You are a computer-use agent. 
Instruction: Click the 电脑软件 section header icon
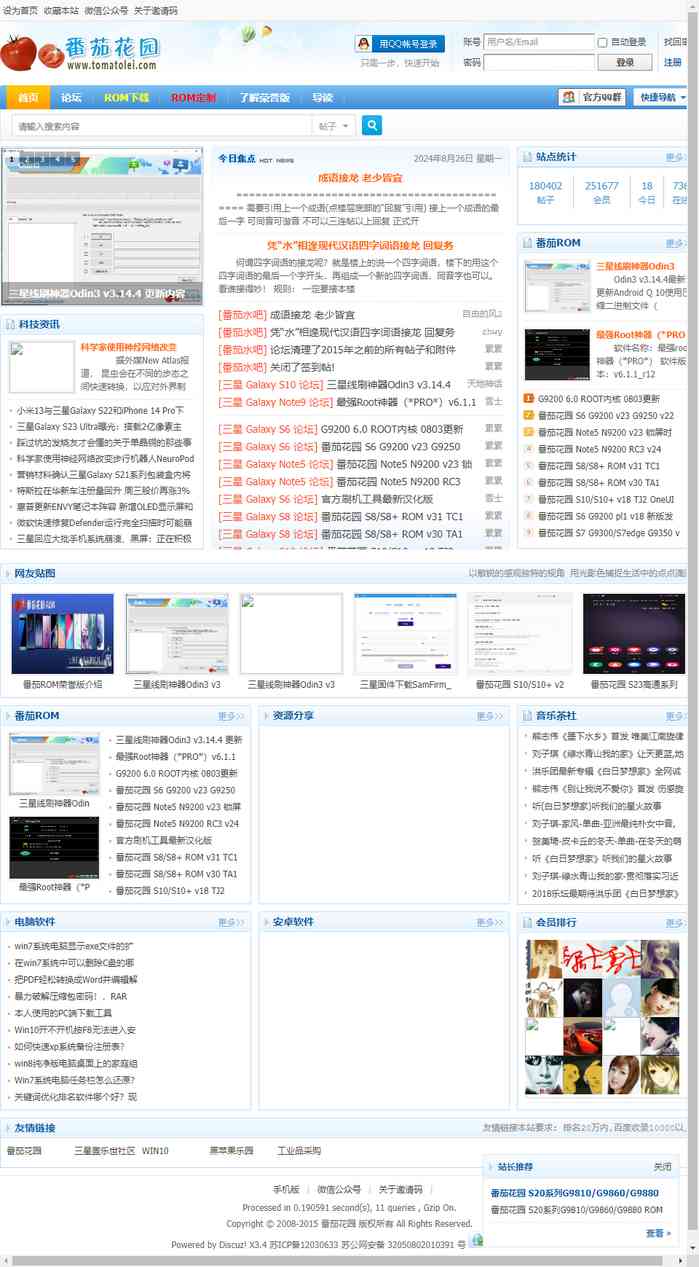(8, 922)
